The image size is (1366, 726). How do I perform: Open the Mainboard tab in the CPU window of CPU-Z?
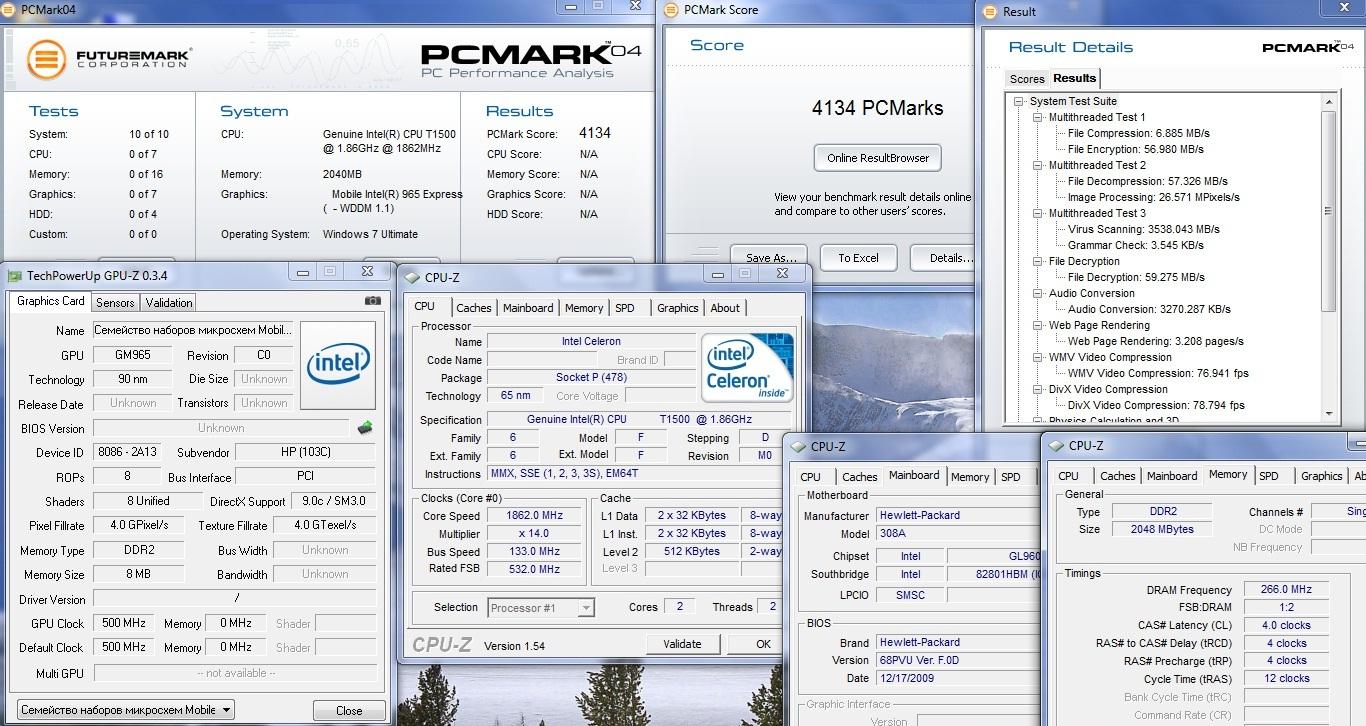tap(528, 308)
